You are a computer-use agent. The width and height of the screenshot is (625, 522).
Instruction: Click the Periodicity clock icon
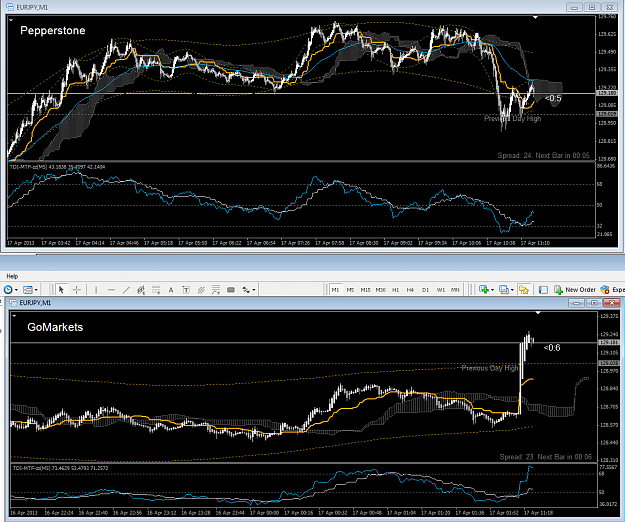(x=8, y=290)
